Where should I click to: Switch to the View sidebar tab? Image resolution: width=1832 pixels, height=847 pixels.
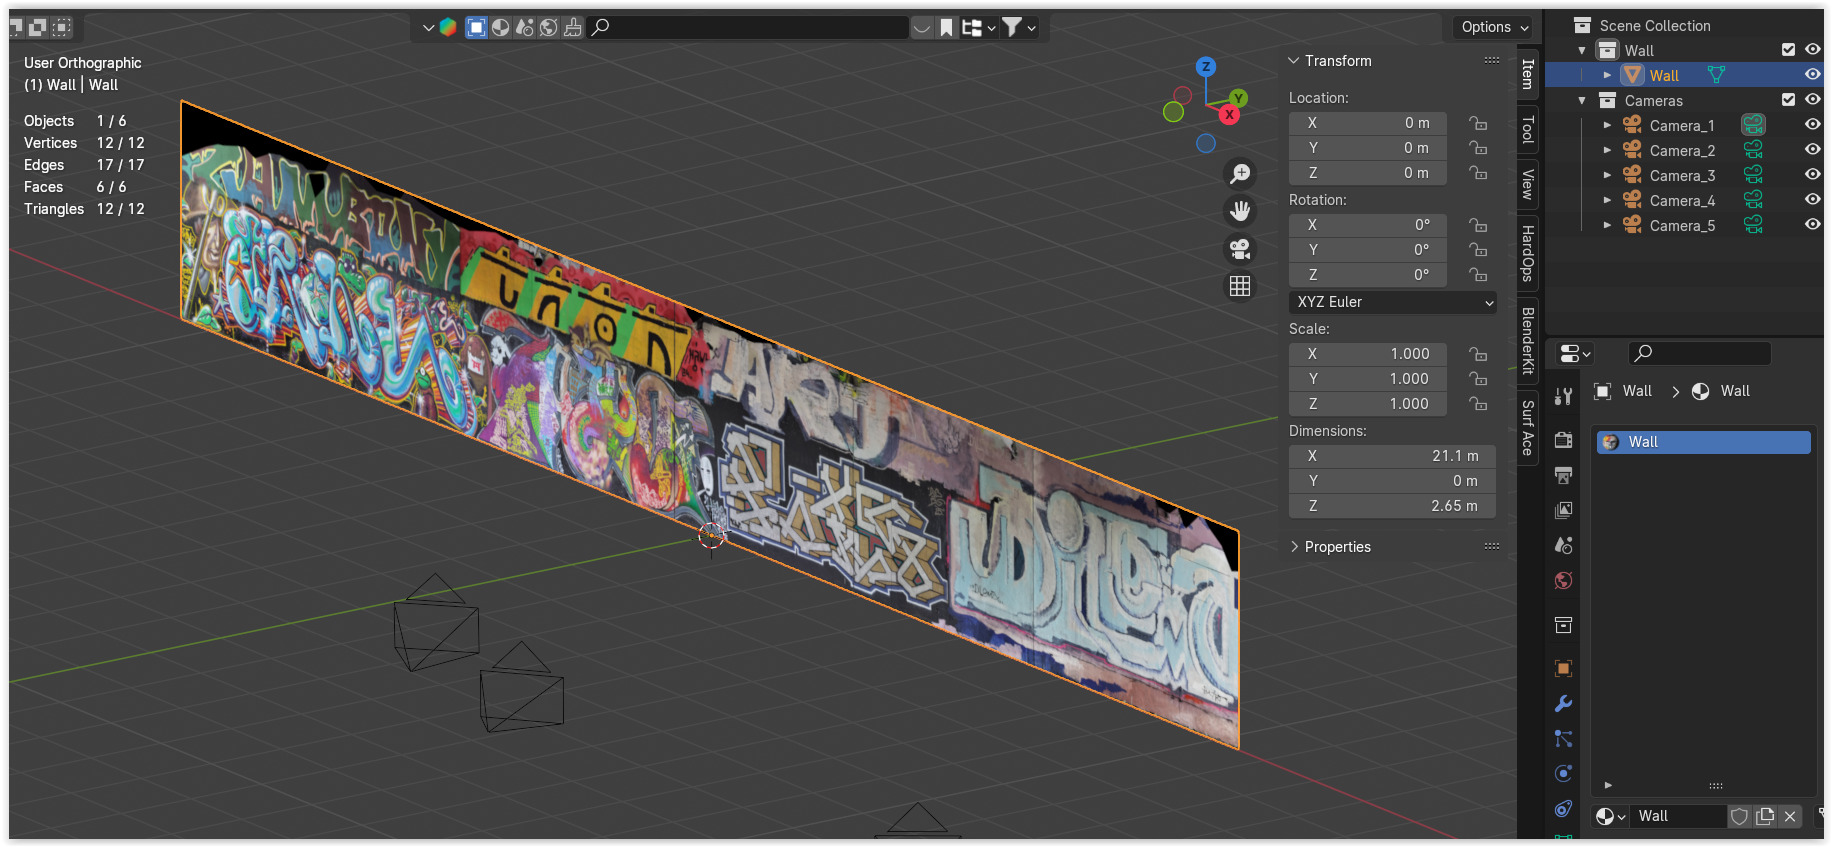tap(1528, 184)
